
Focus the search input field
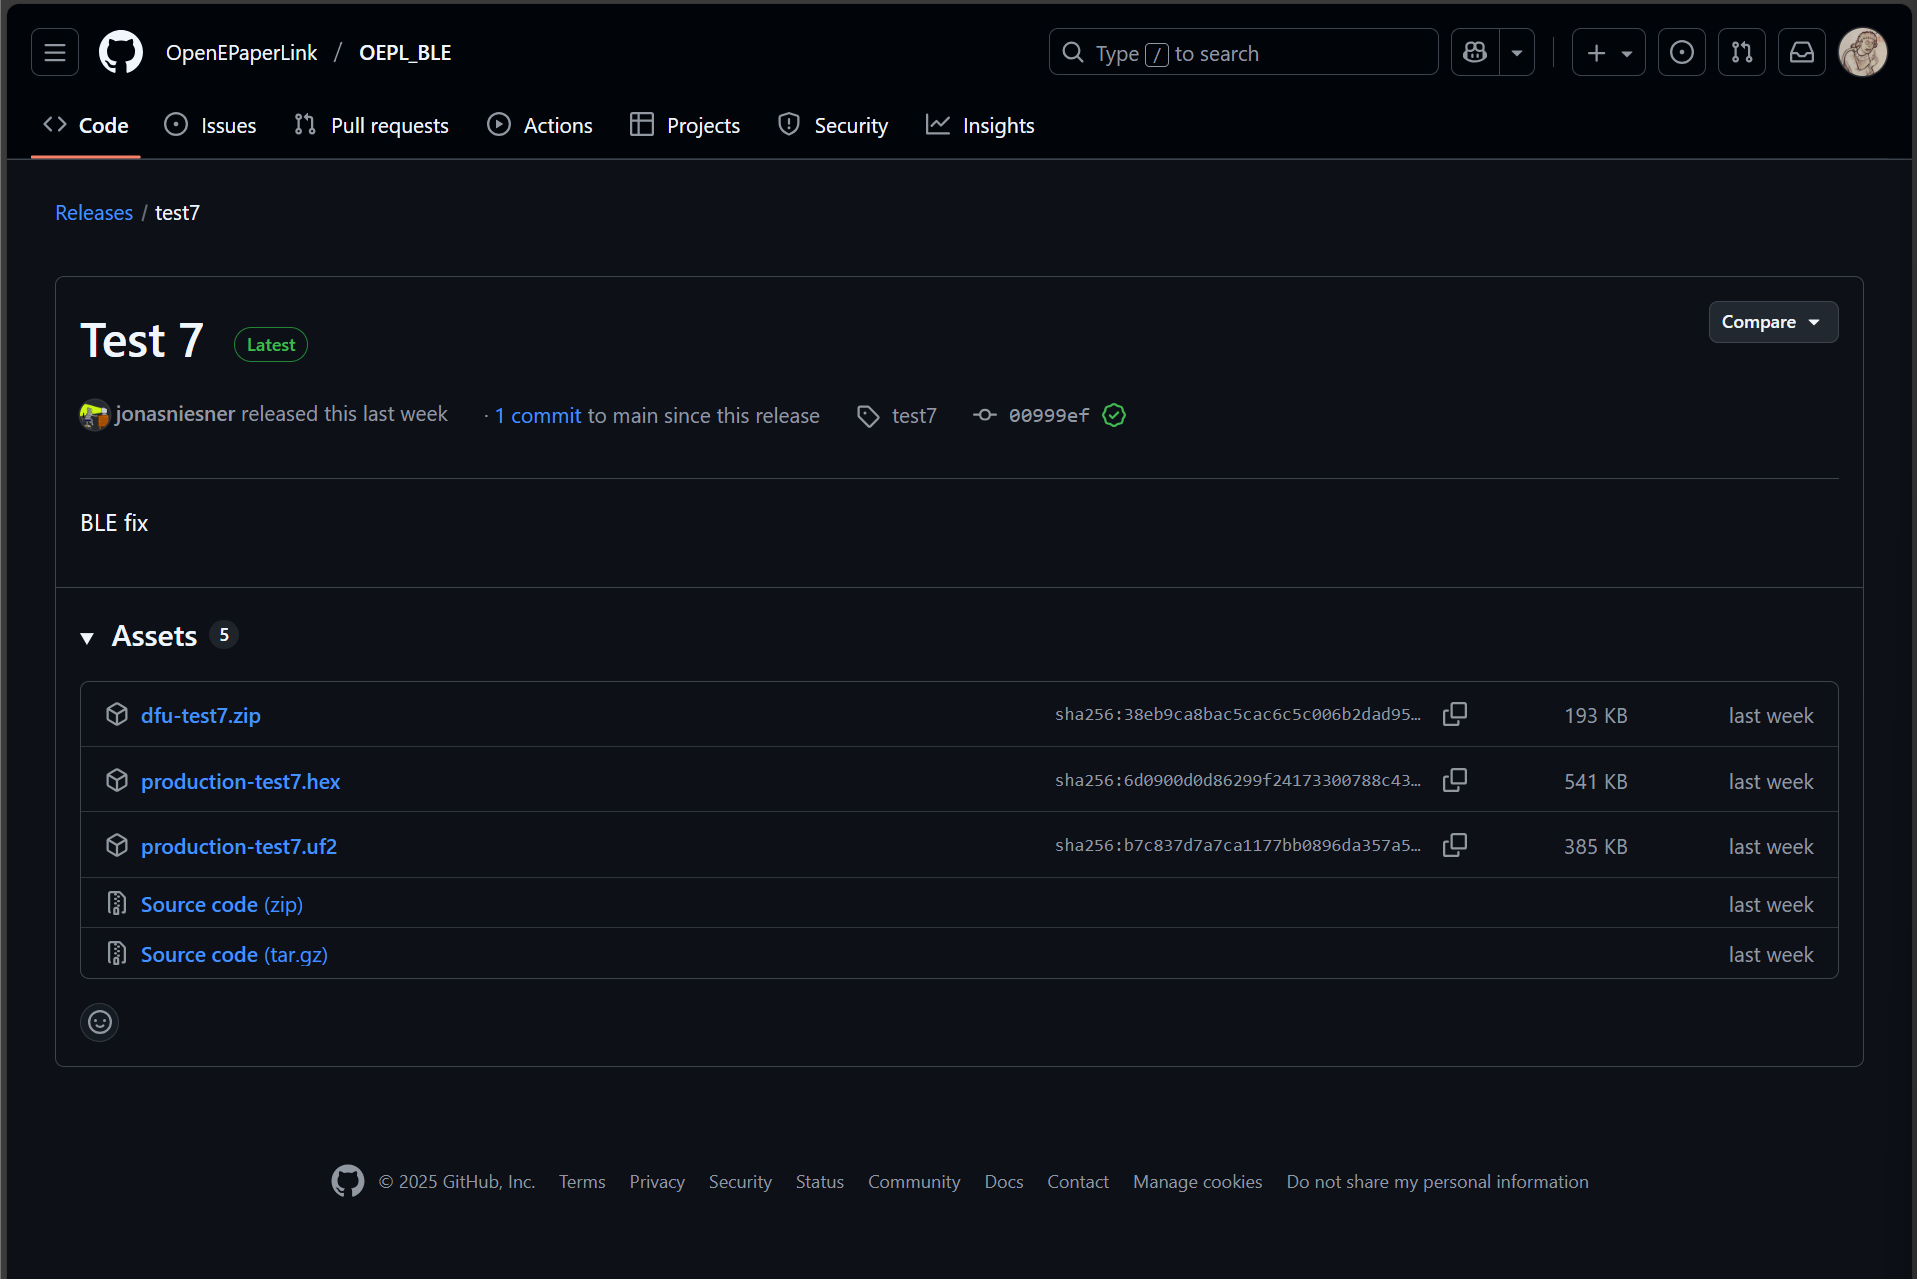(1243, 53)
